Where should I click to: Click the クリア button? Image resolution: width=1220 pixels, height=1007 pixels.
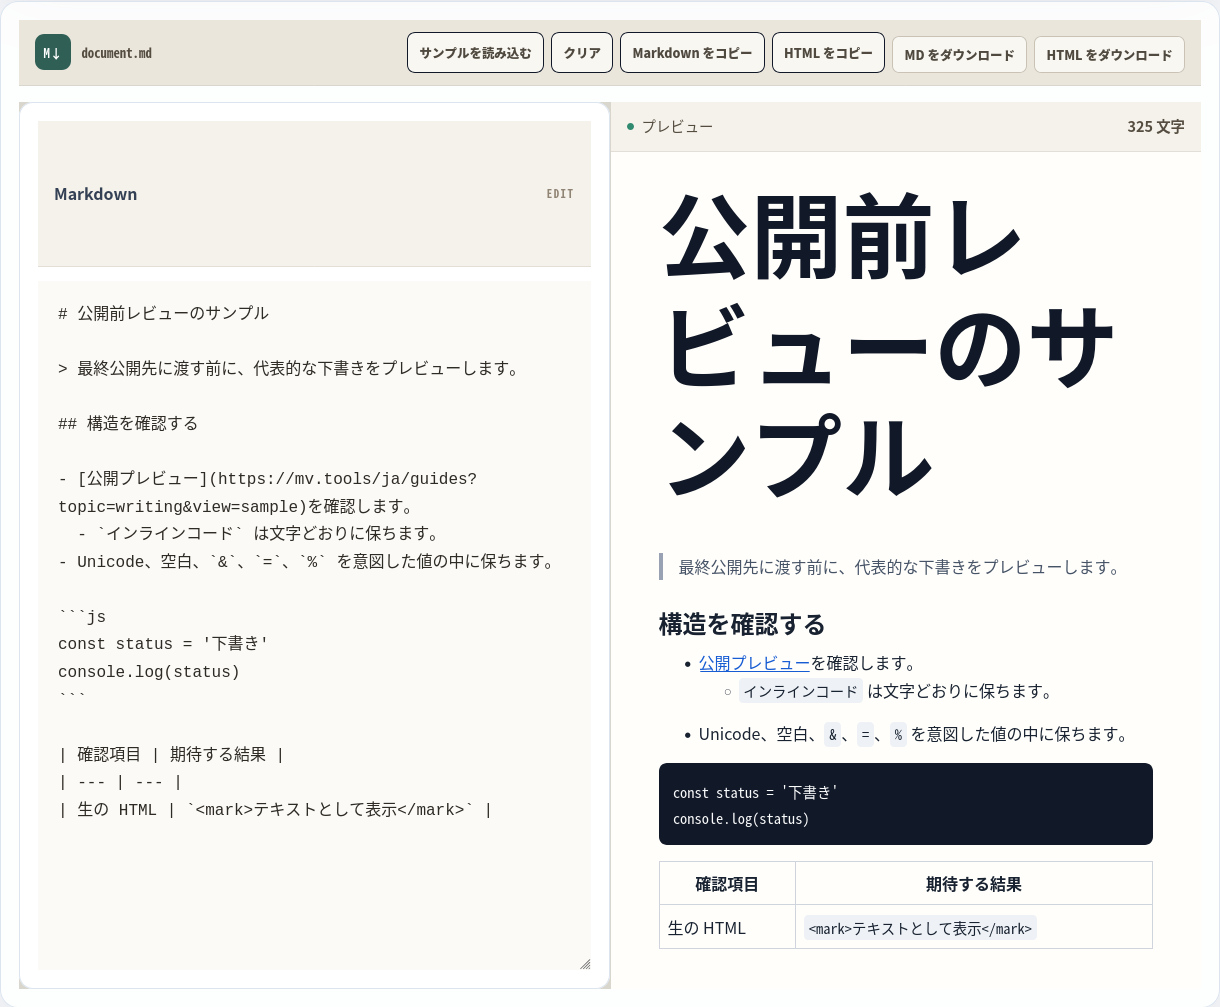582,53
